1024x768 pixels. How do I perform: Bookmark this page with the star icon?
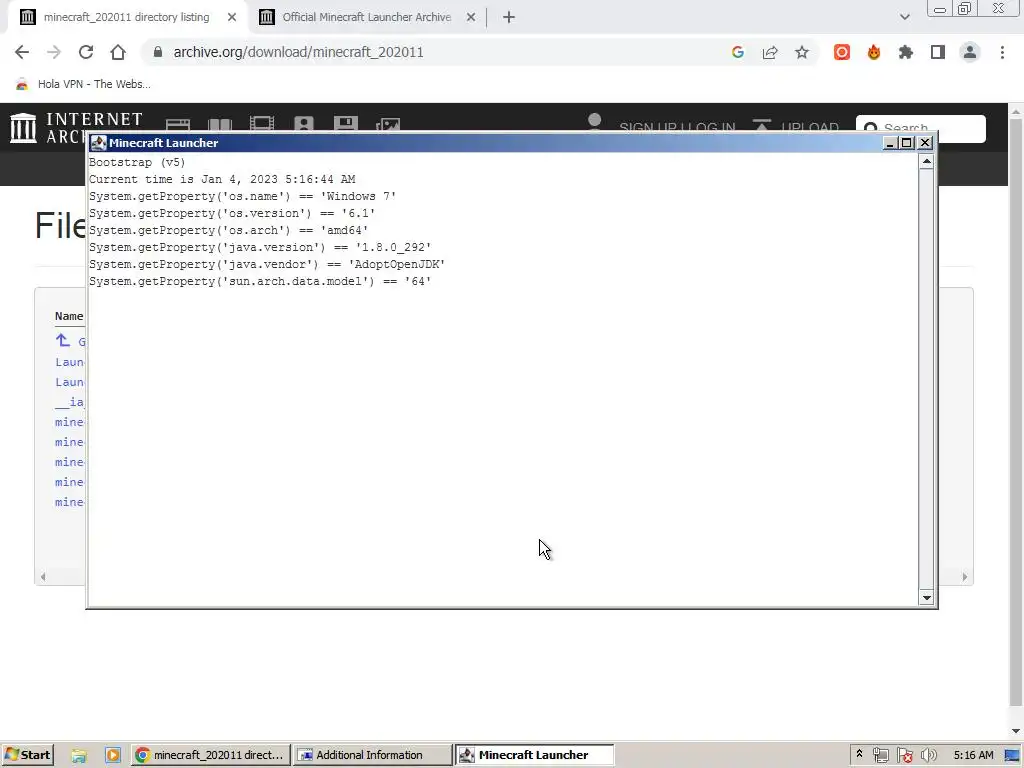(x=802, y=52)
